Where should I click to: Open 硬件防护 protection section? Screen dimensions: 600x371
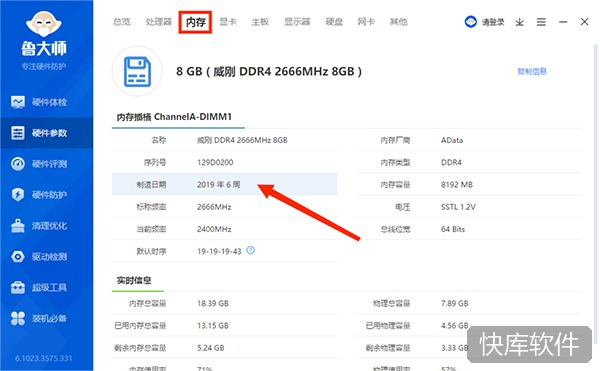46,195
